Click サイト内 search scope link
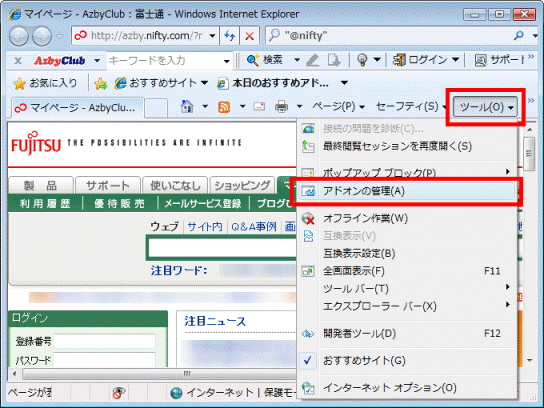This screenshot has height=408, width=544. click(x=205, y=227)
